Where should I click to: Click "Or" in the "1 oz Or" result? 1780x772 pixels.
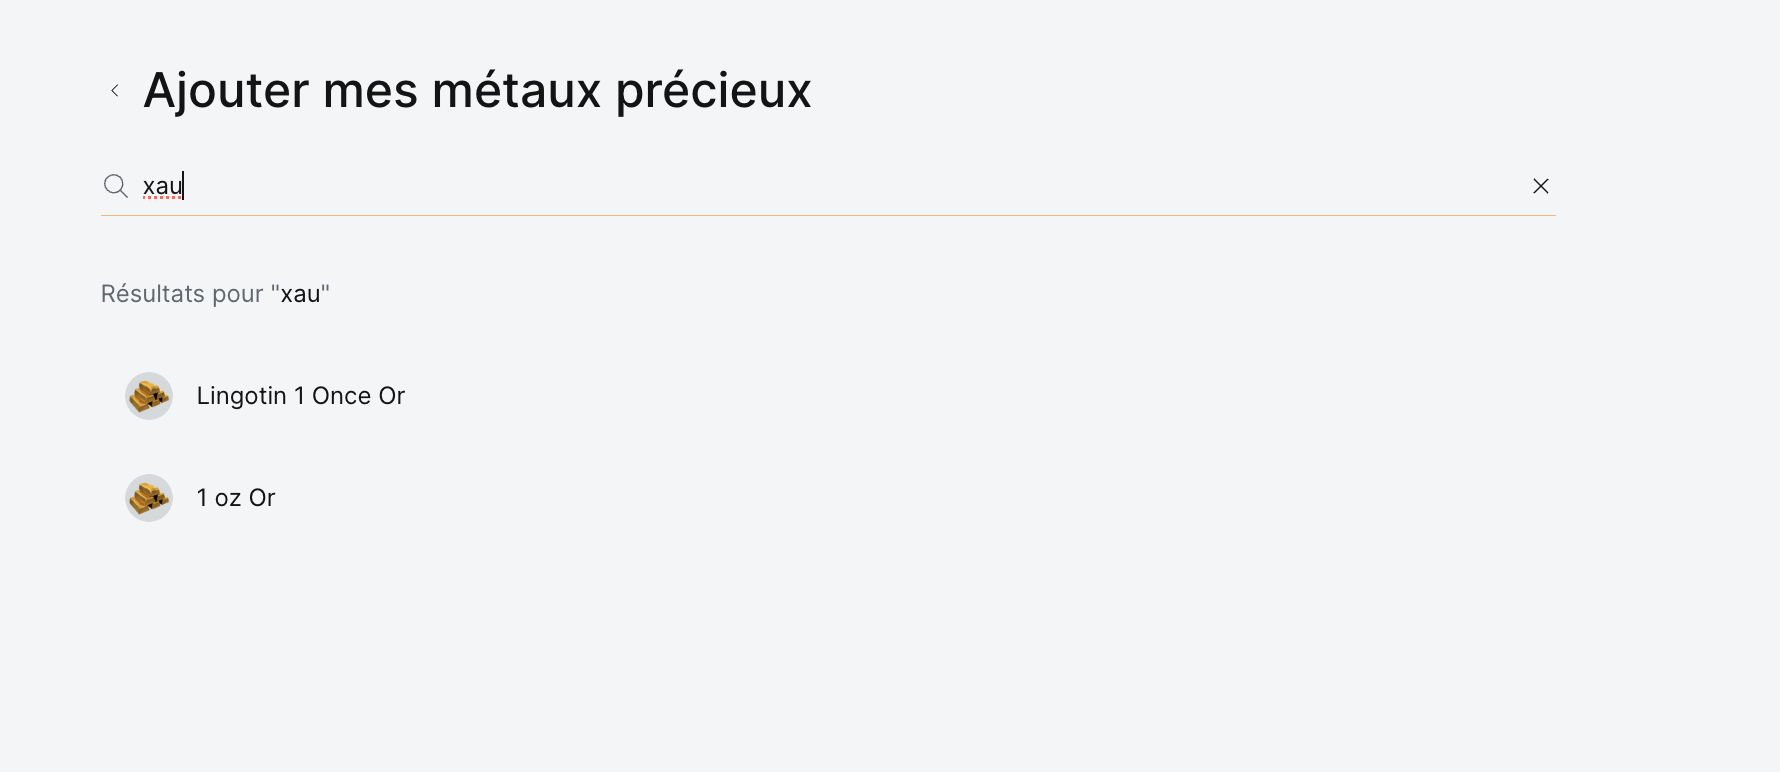[x=262, y=498]
